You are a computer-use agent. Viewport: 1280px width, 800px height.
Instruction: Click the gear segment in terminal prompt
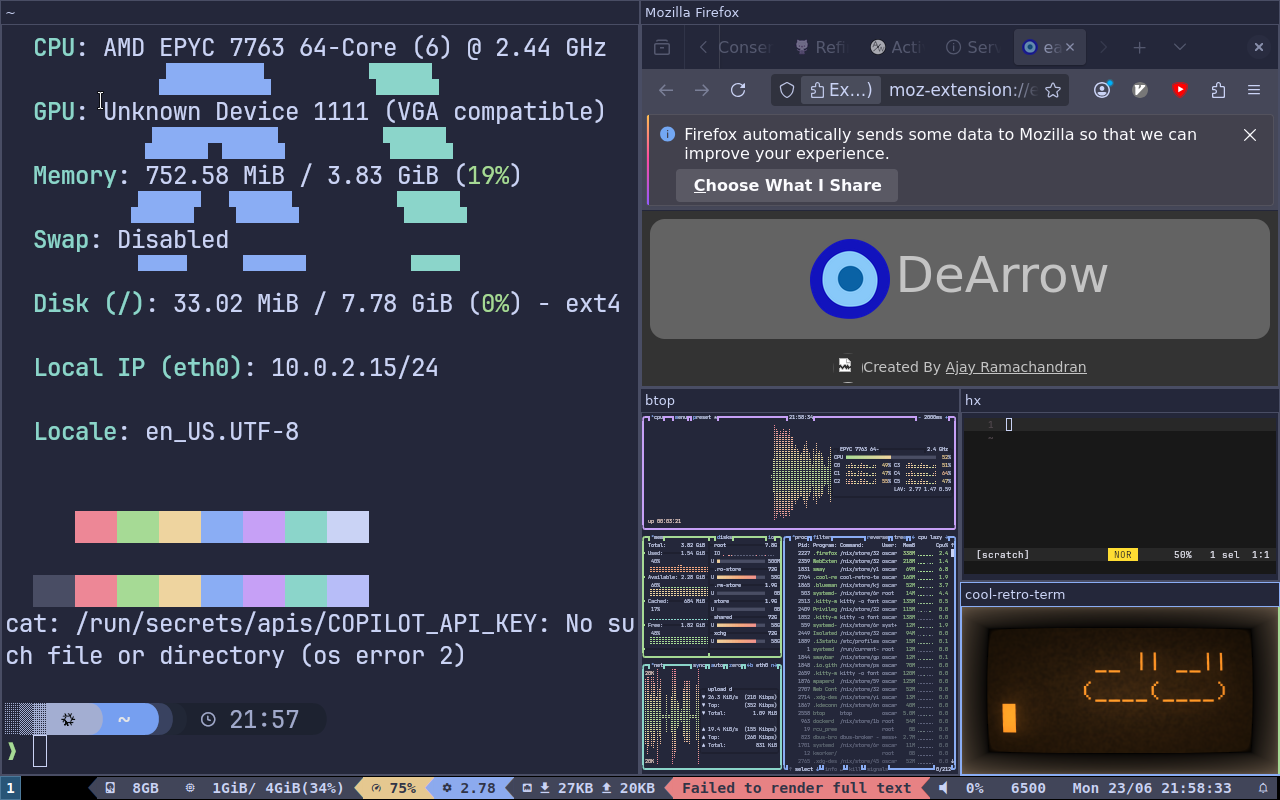click(x=68, y=719)
